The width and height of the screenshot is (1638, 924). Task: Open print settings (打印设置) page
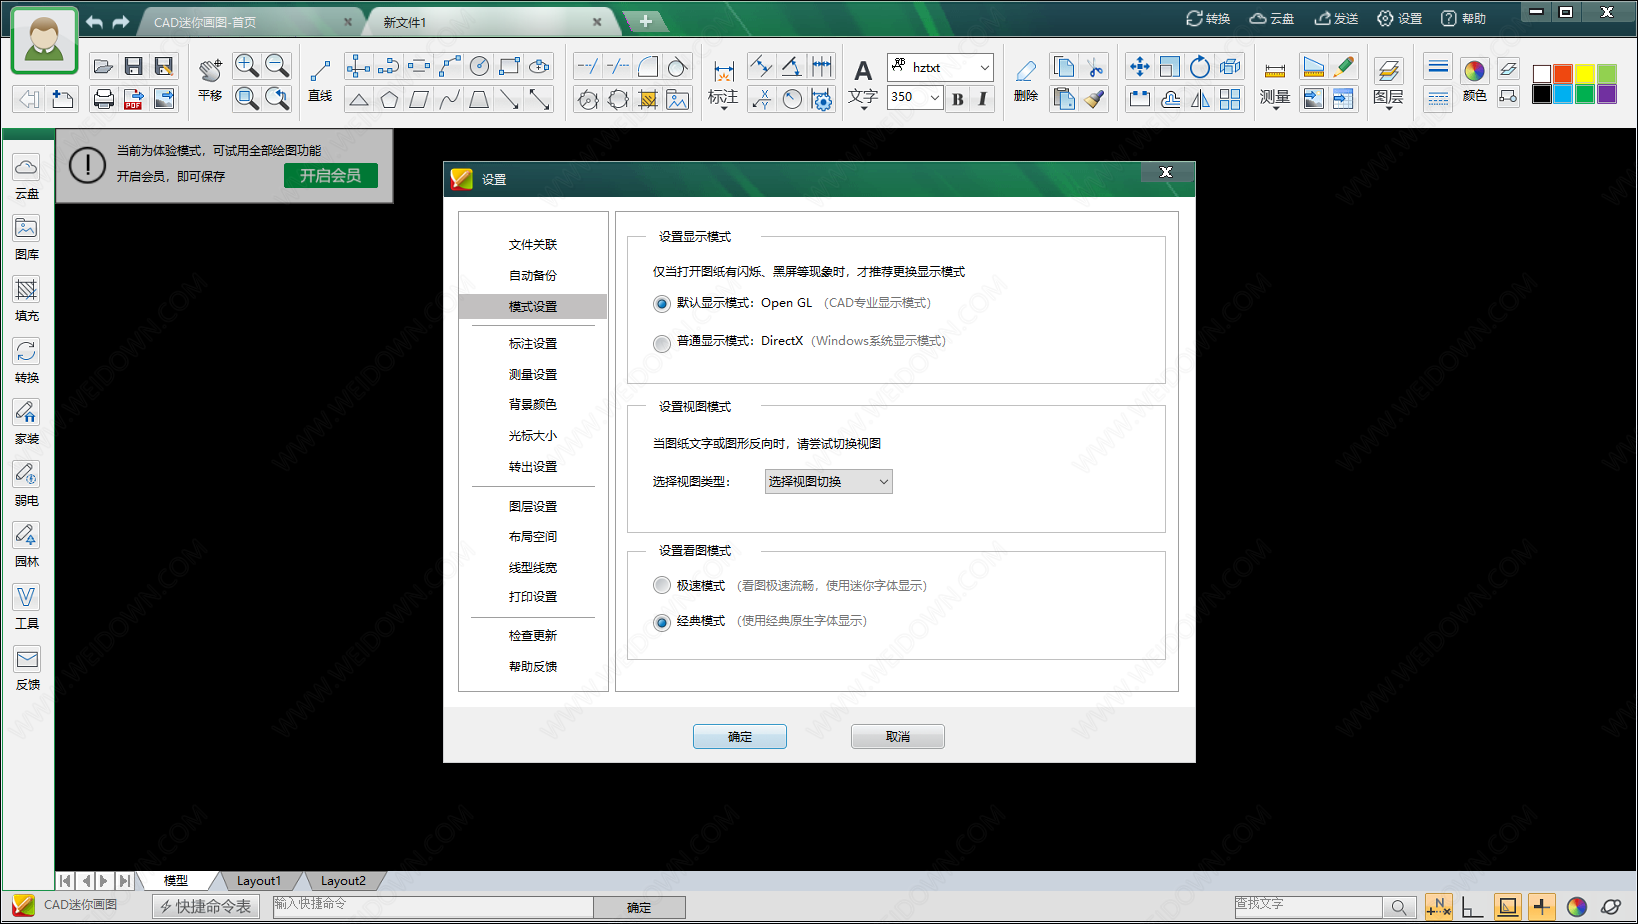pyautogui.click(x=533, y=597)
